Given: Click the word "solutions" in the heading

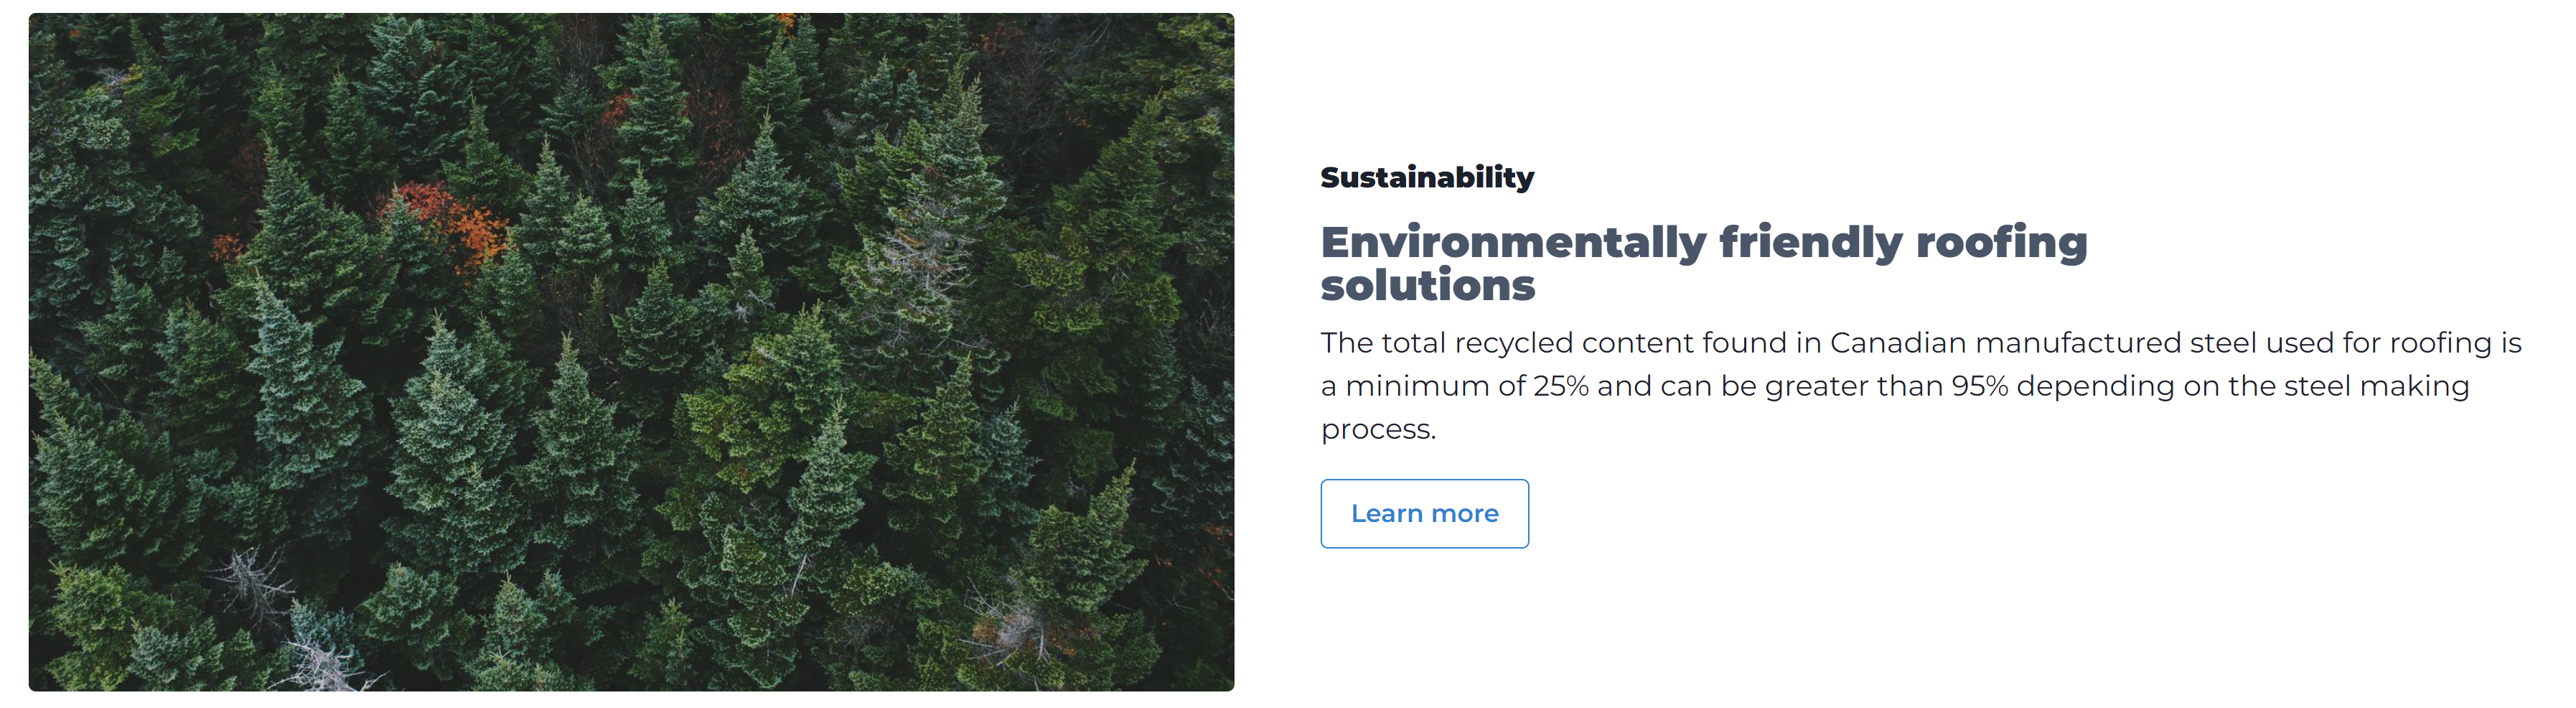Looking at the screenshot, I should coord(1427,286).
